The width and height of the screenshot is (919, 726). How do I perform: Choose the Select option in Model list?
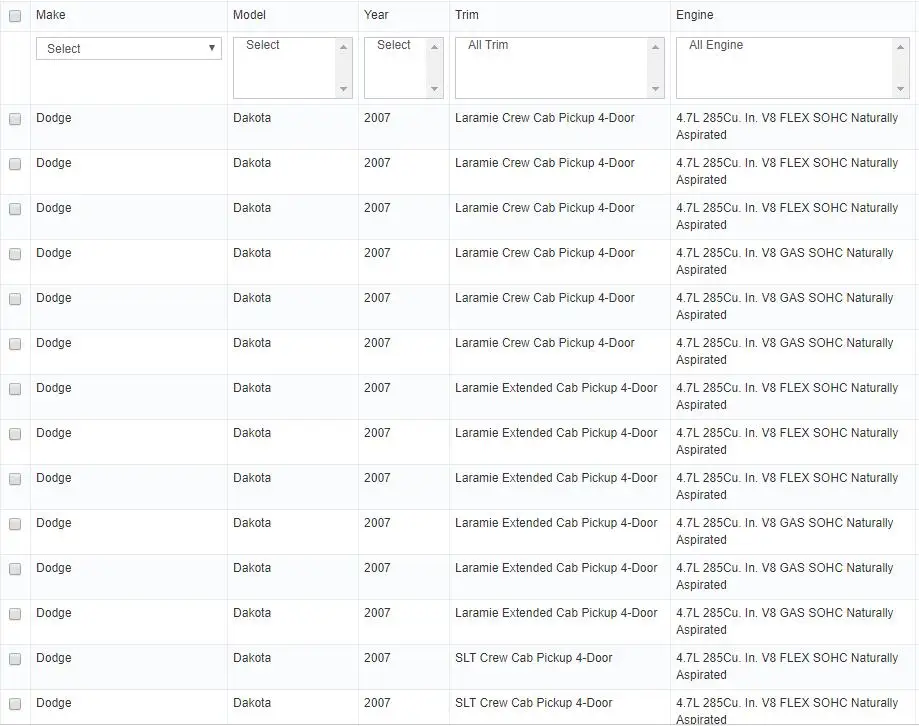(263, 45)
